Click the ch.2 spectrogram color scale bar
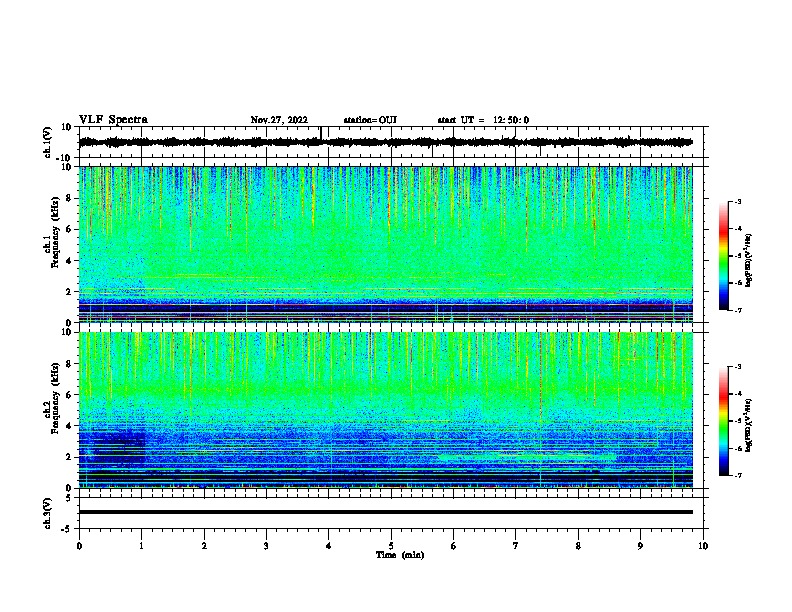Image resolution: width=792 pixels, height=612 pixels. (724, 421)
